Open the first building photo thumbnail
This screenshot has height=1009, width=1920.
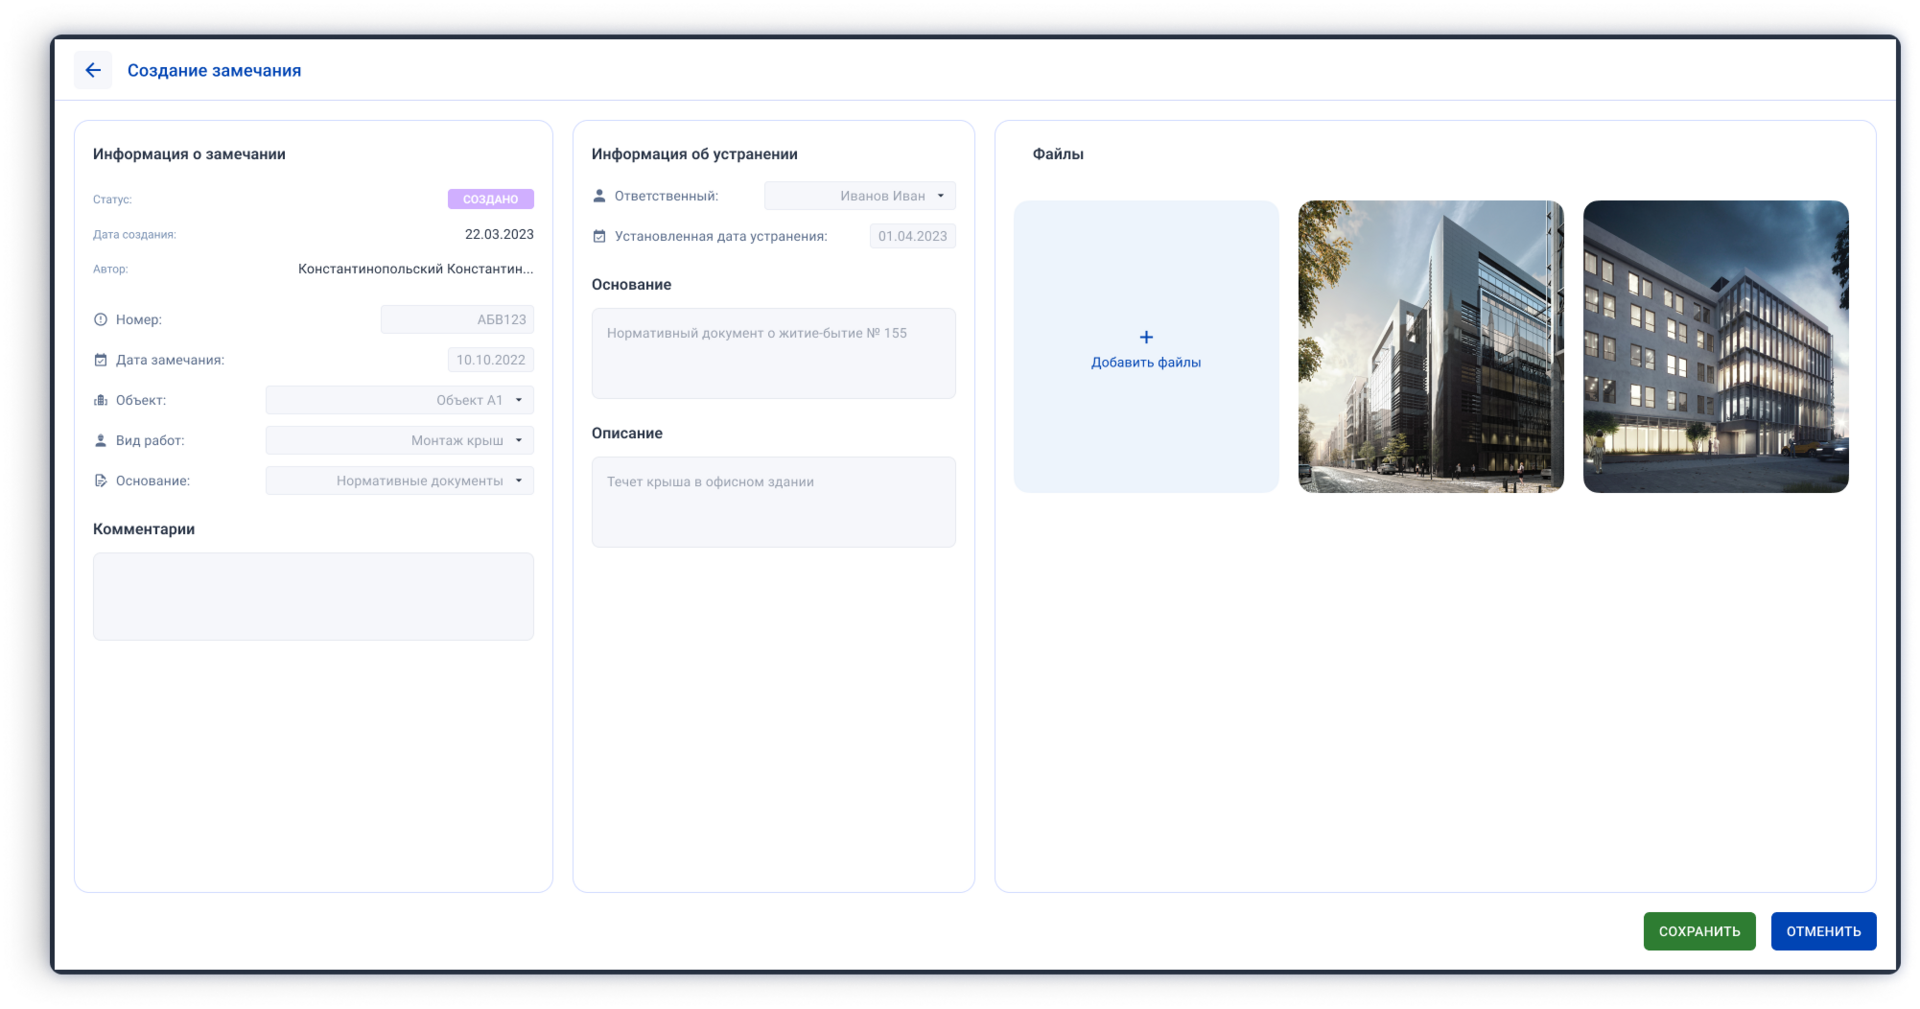(x=1431, y=346)
